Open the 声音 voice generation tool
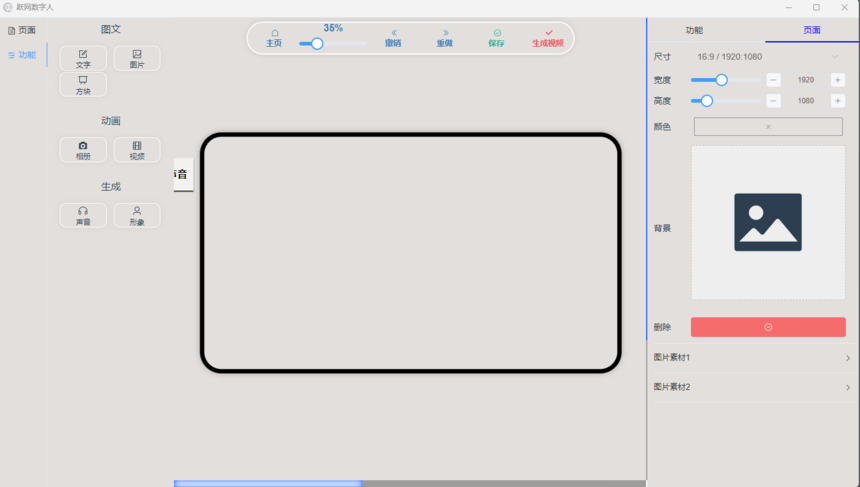This screenshot has height=487, width=860. coord(83,215)
